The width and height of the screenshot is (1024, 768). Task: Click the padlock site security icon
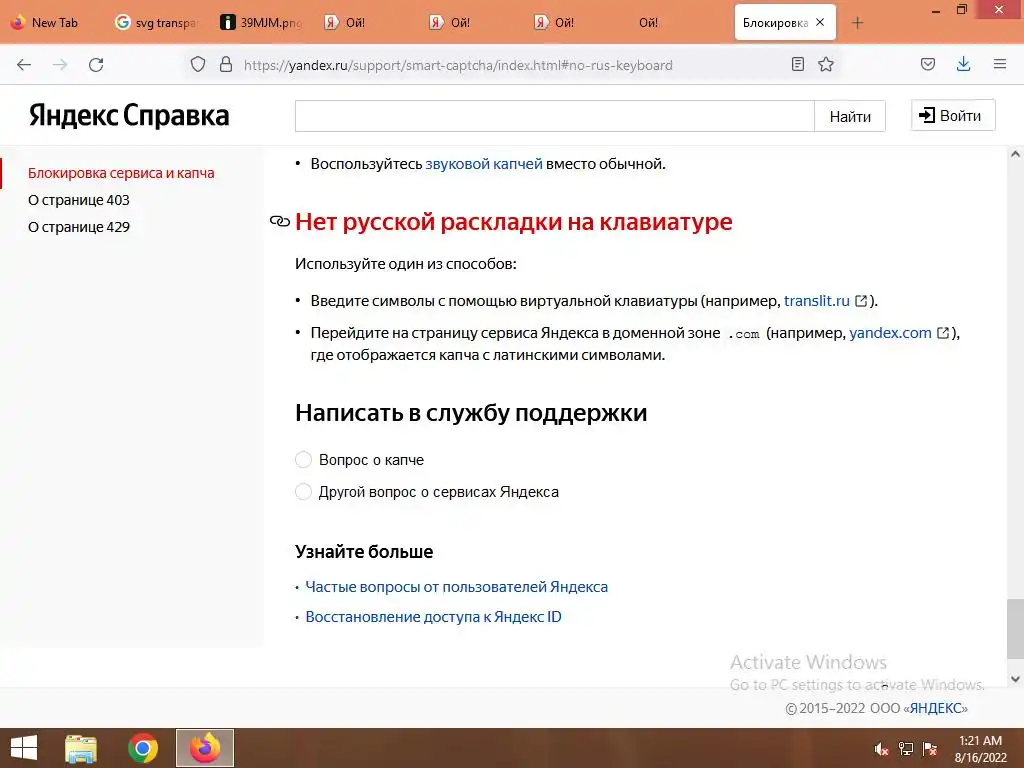point(226,65)
